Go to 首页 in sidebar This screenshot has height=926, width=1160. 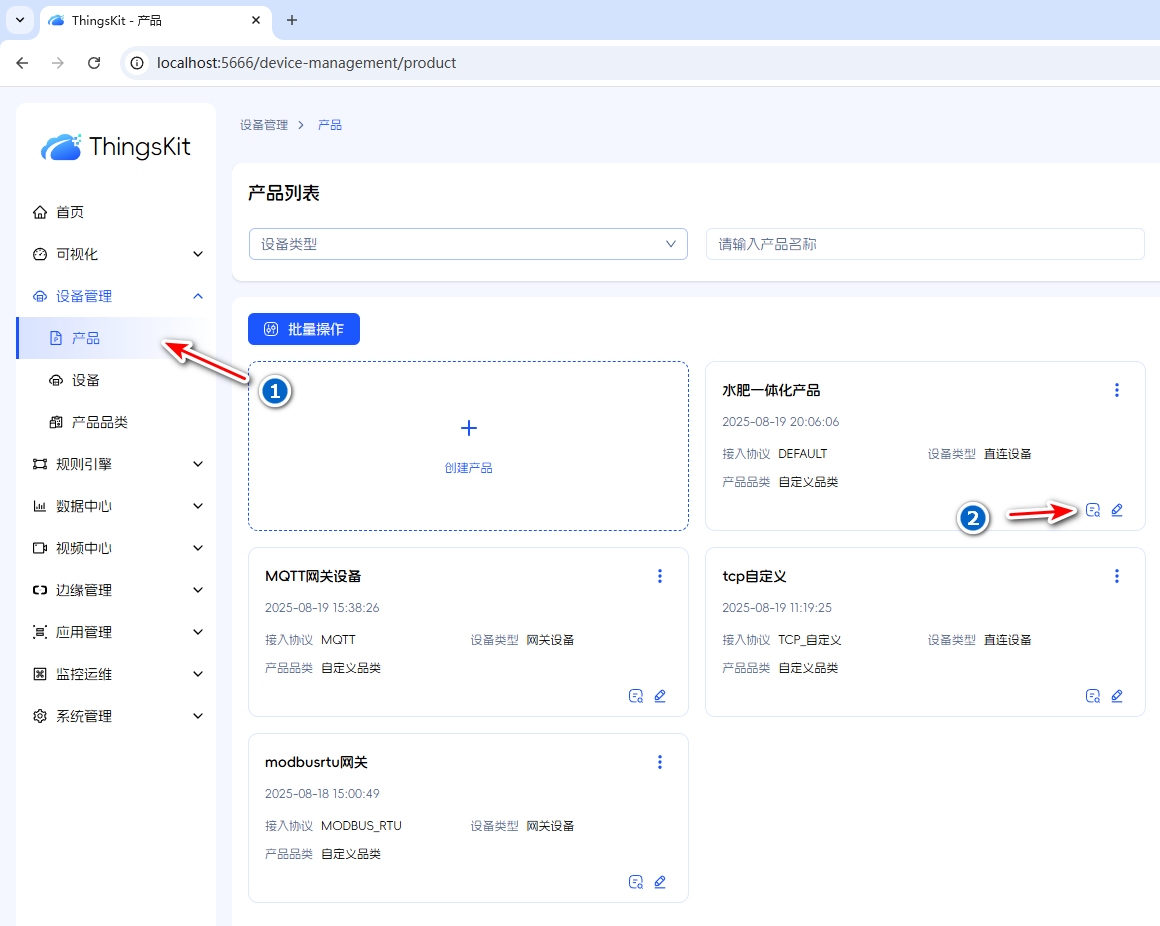pyautogui.click(x=70, y=212)
